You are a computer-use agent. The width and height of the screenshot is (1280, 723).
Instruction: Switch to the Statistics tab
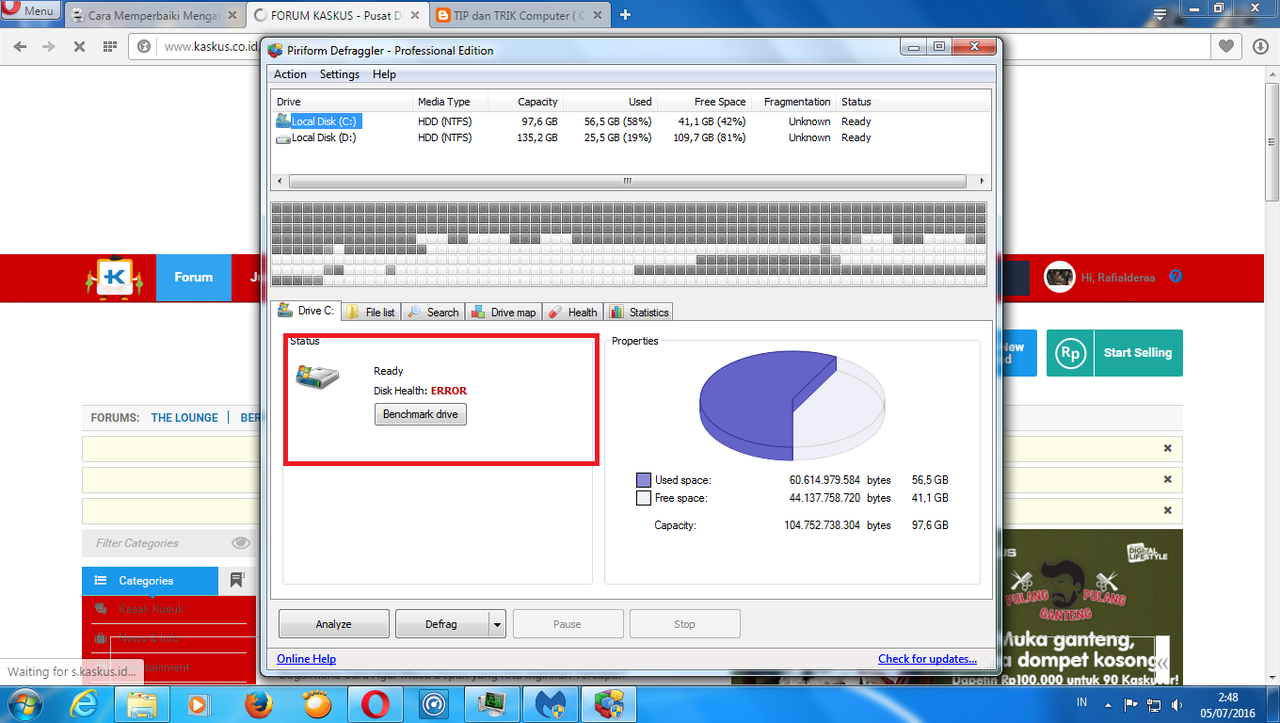point(638,312)
